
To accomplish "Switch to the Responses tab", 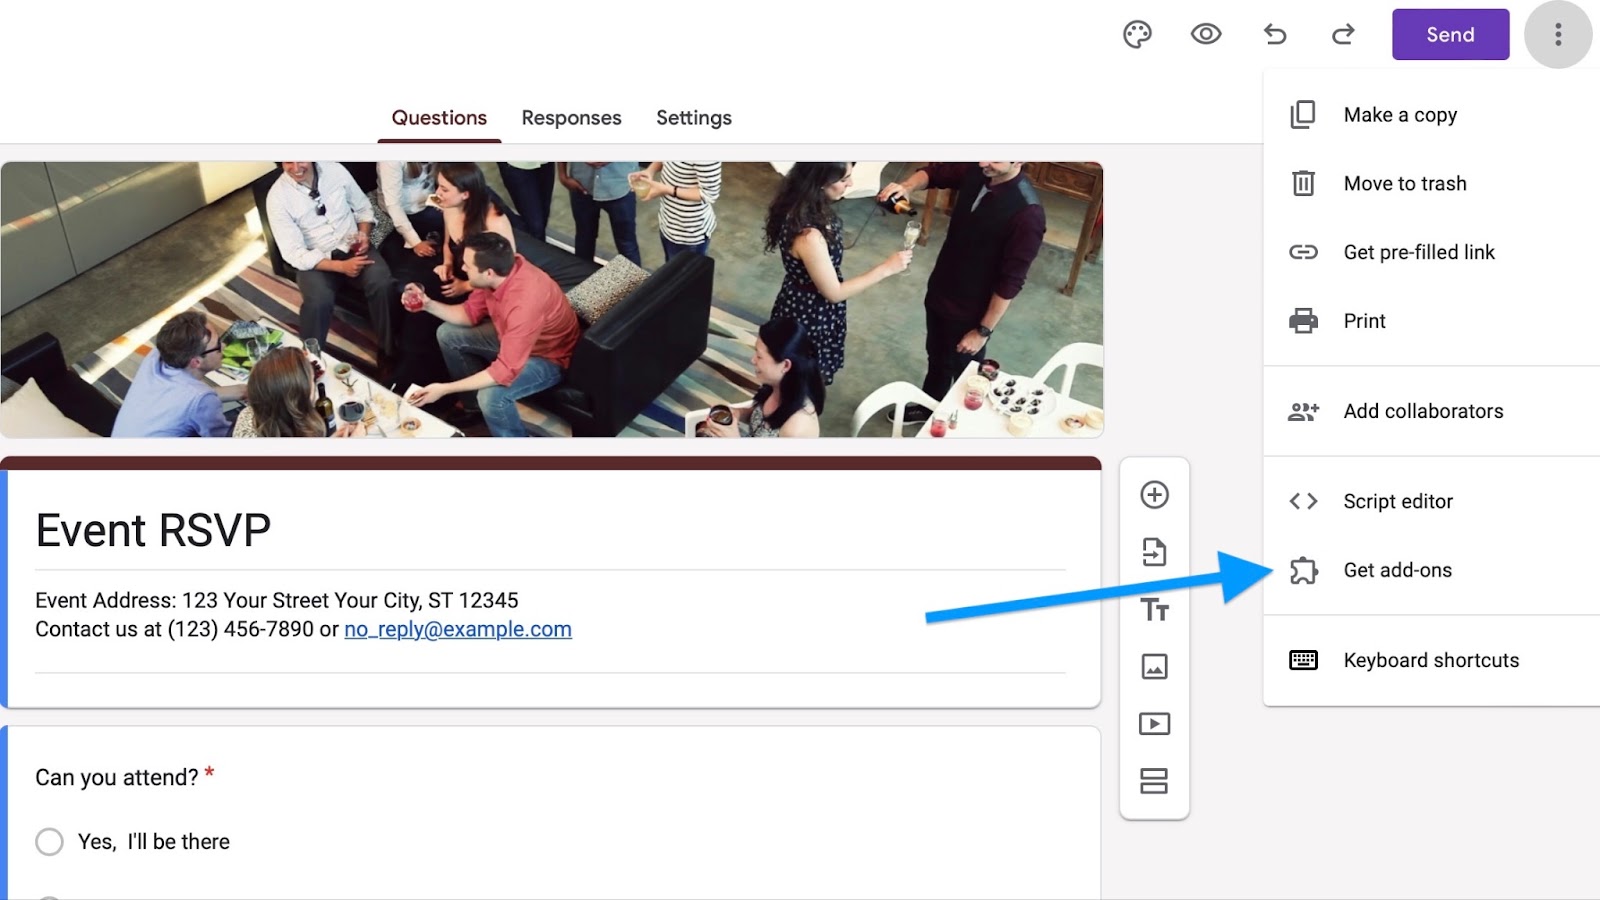I will tap(571, 118).
